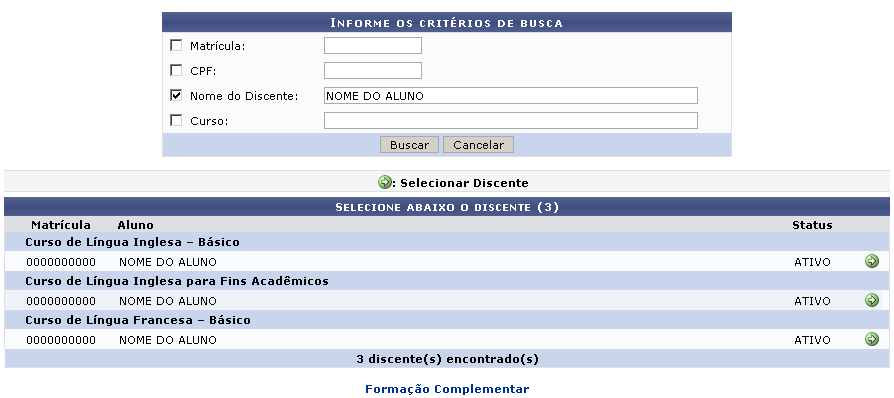The width and height of the screenshot is (894, 398).
Task: Click the Cancelar button
Action: coord(478,145)
